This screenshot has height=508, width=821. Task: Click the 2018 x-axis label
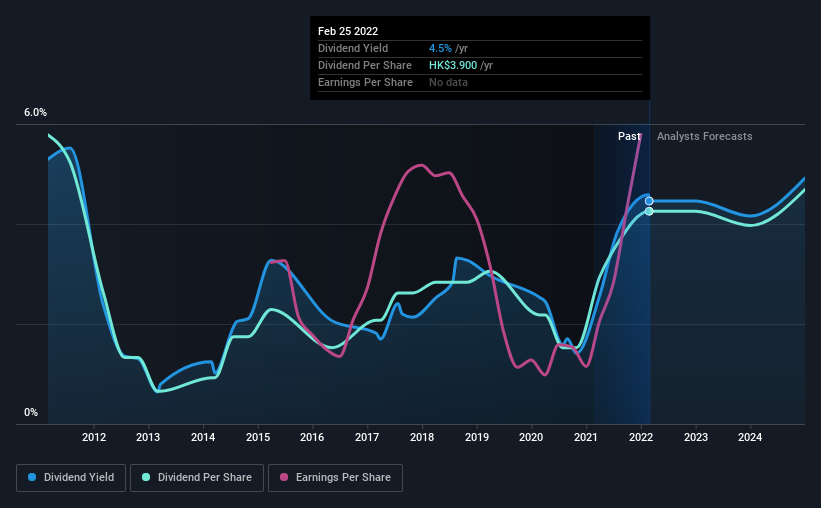(422, 437)
